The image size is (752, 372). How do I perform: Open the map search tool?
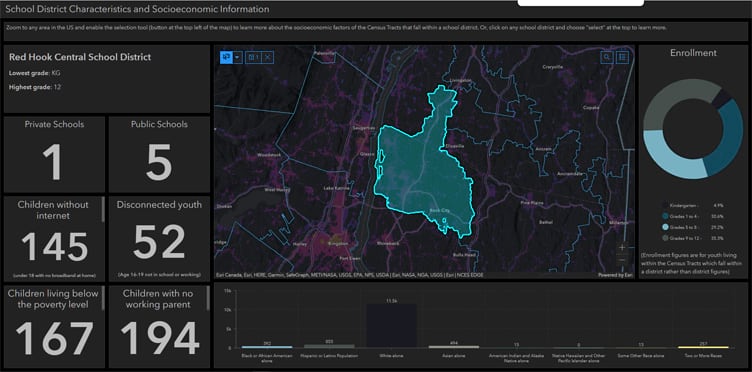pos(607,57)
